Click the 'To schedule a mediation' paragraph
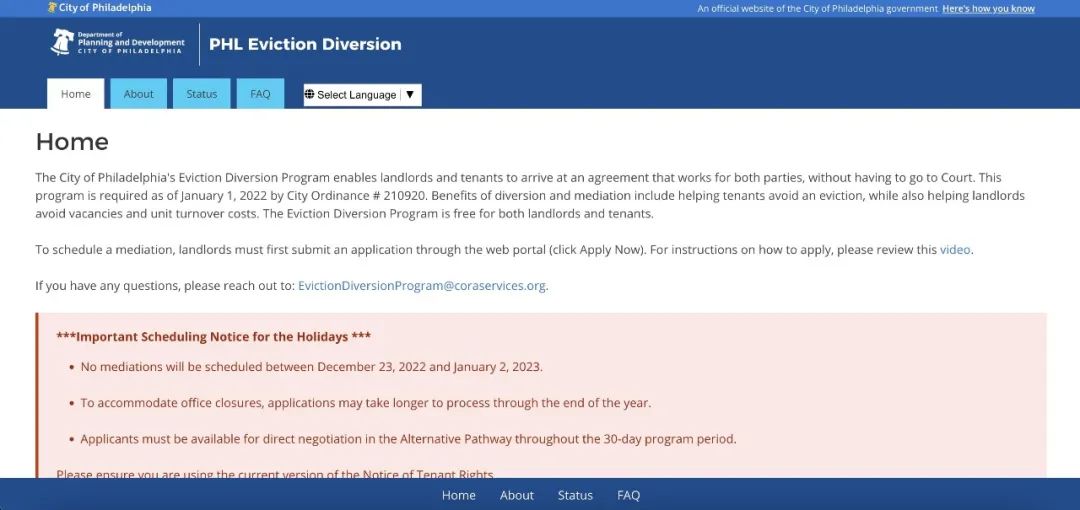 tap(504, 249)
